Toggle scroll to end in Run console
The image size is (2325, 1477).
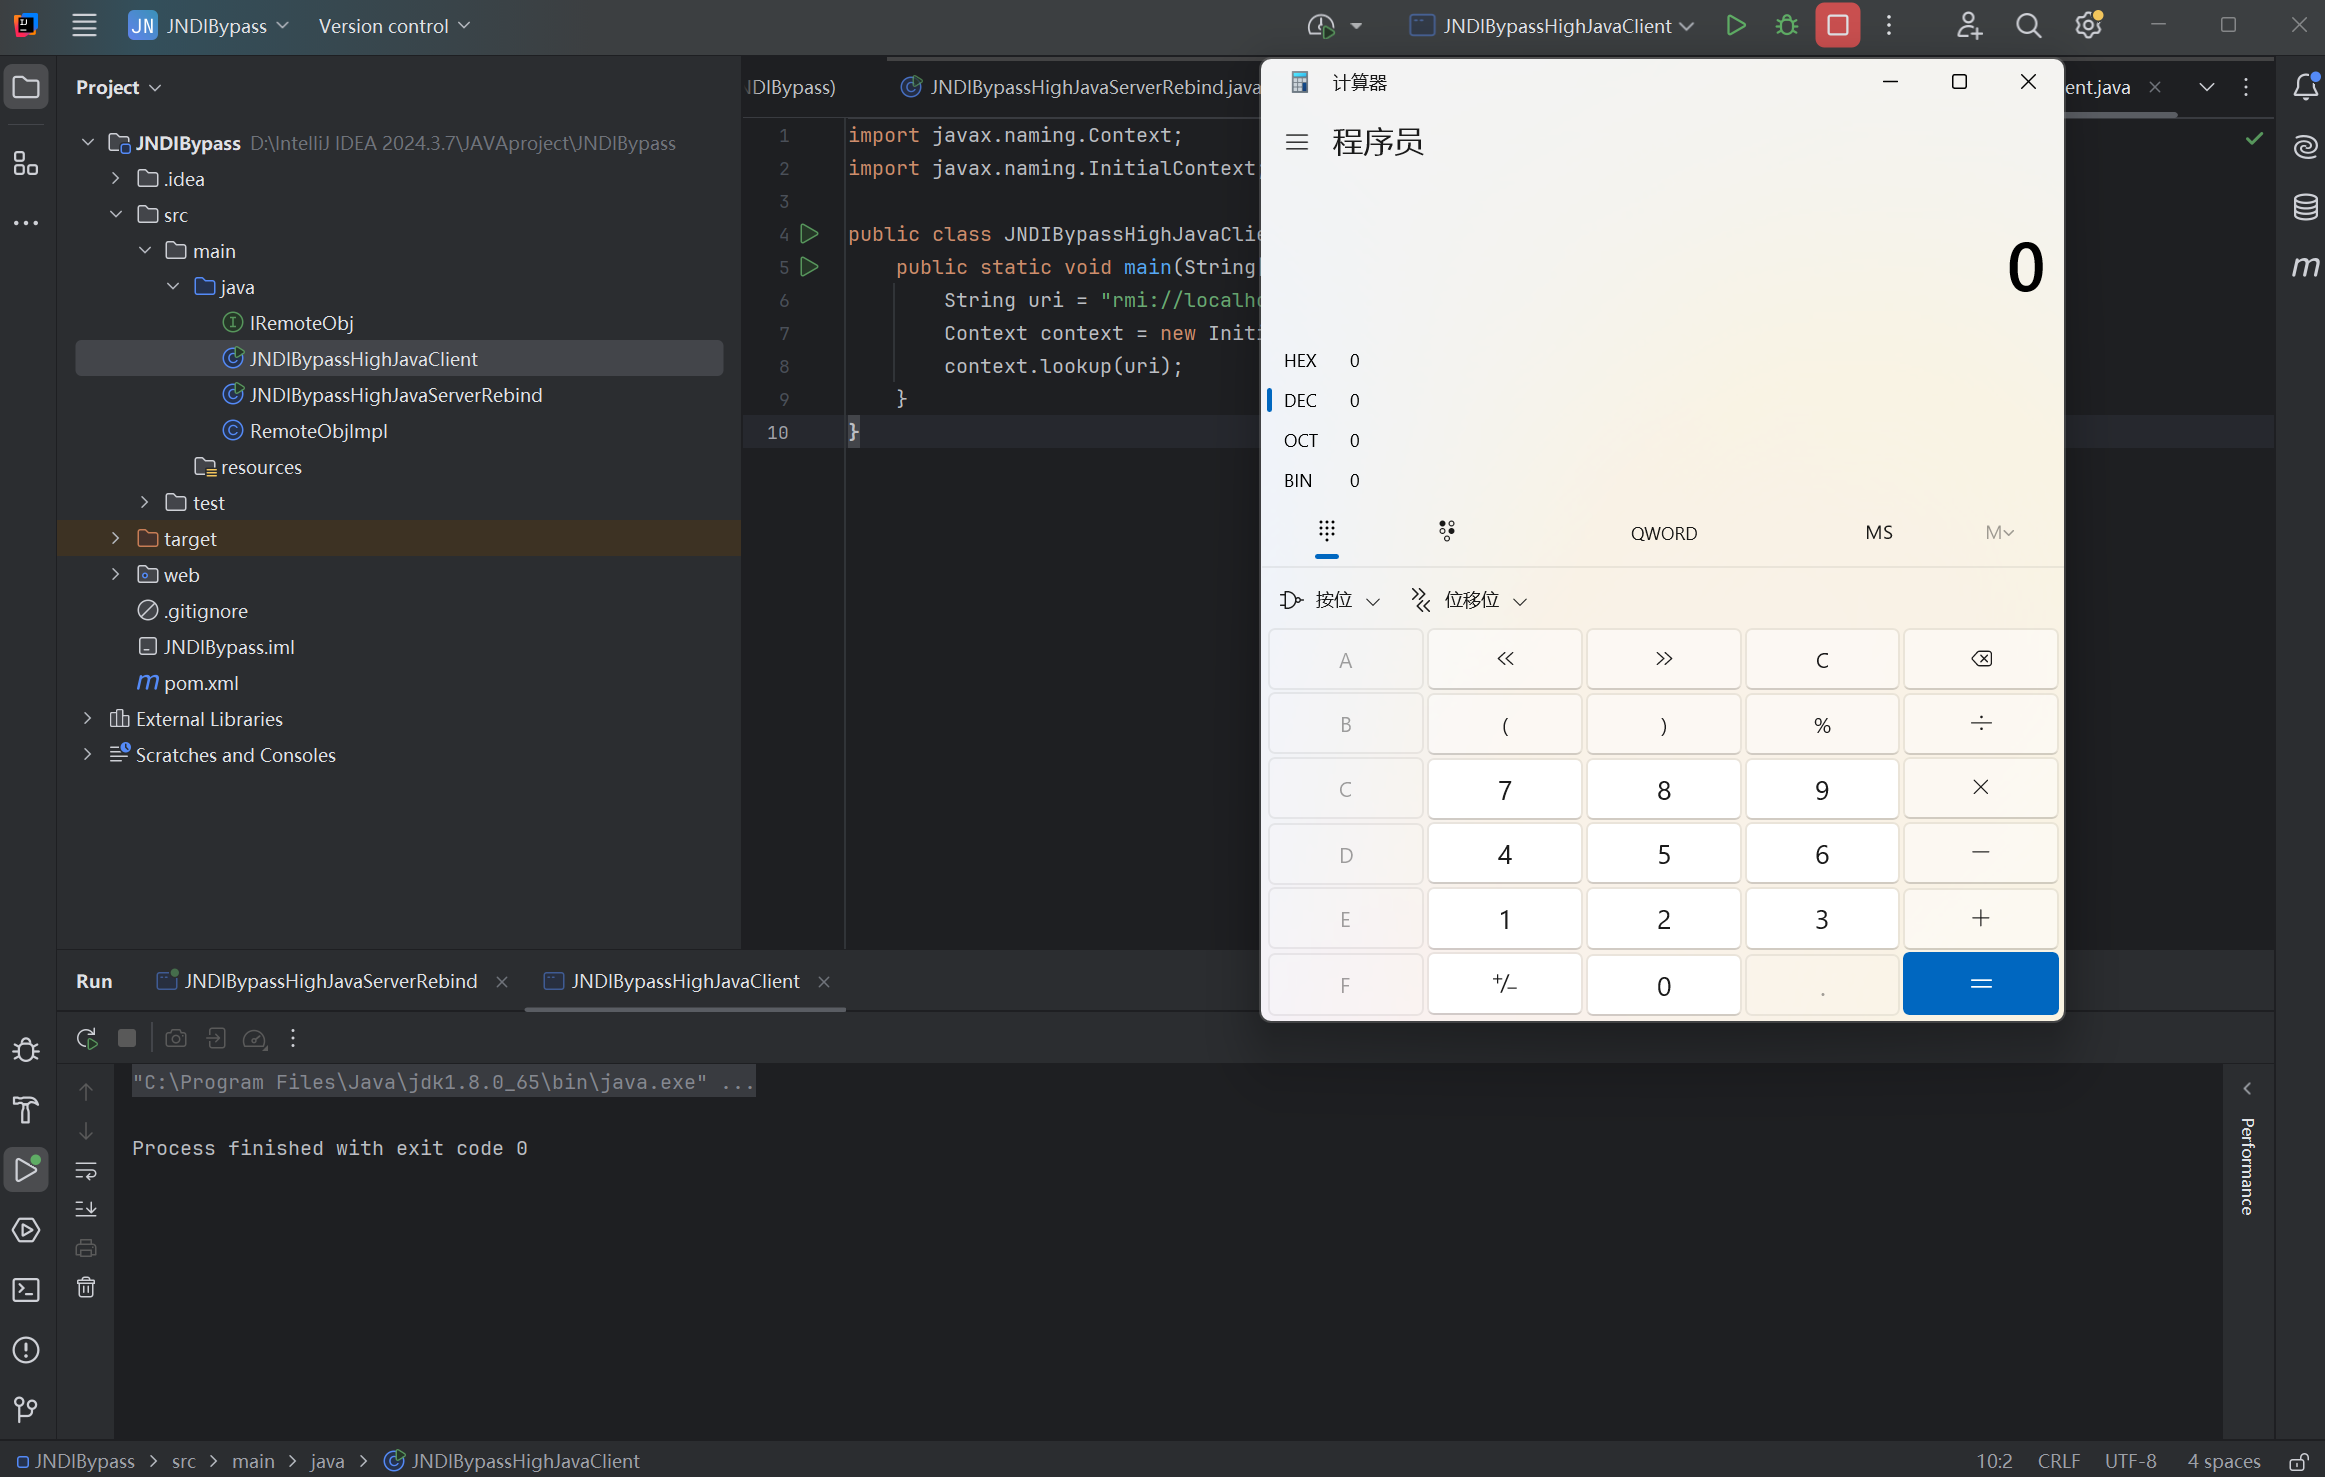tap(86, 1209)
